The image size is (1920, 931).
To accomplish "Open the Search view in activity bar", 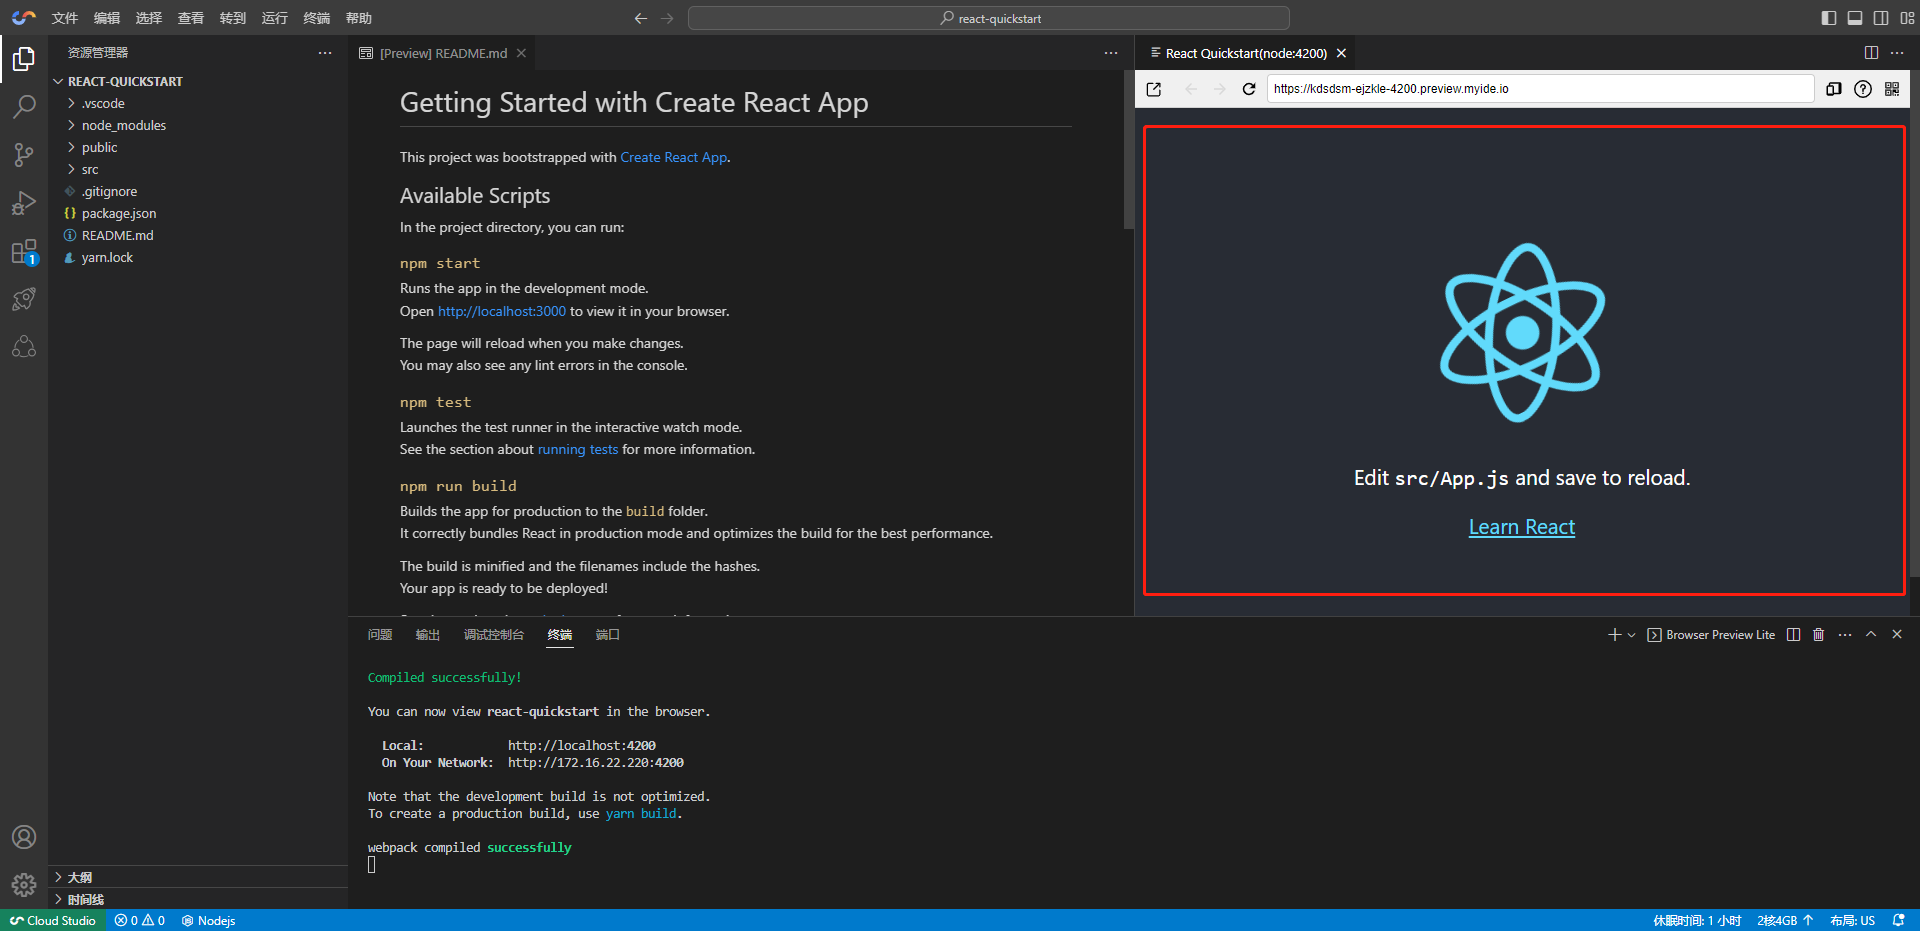I will [x=24, y=106].
